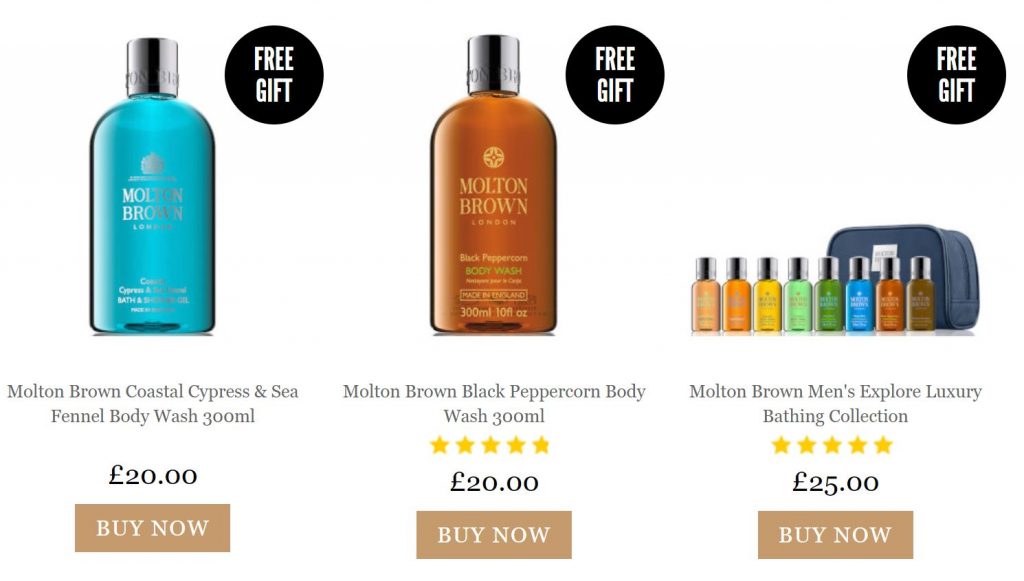Click Free Gift badge on Black Peppercorn product
The width and height of the screenshot is (1024, 581).
[x=615, y=75]
